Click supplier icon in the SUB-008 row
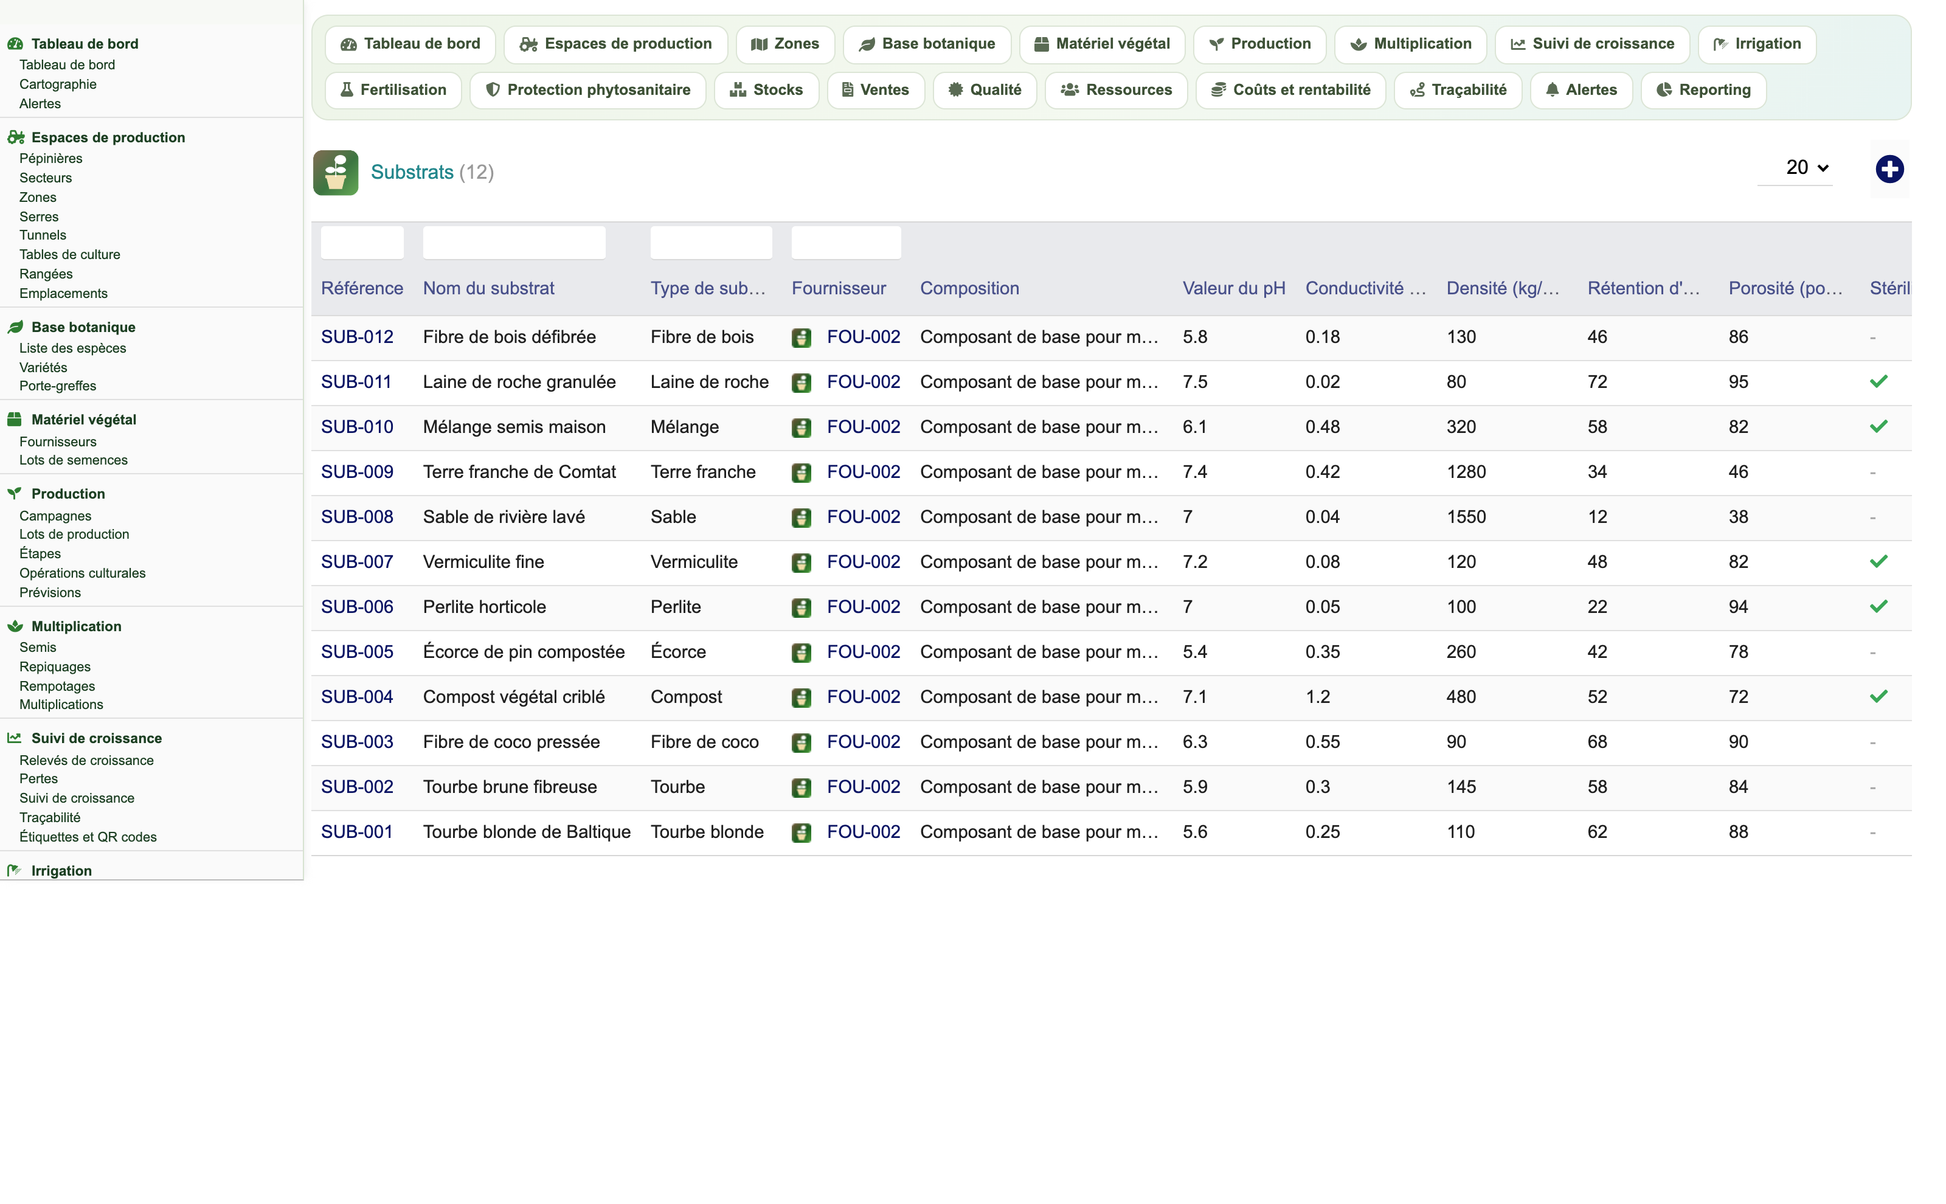Image resolution: width=1946 pixels, height=1204 pixels. (x=801, y=518)
